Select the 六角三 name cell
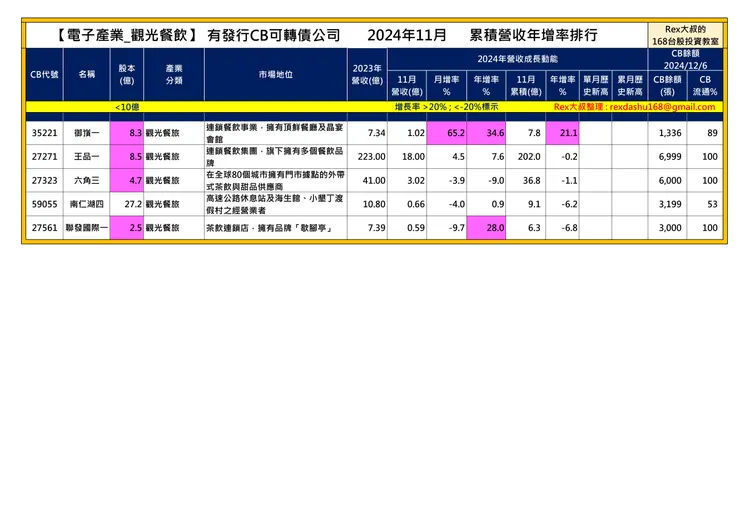This screenshot has width=740, height=523. (86, 180)
